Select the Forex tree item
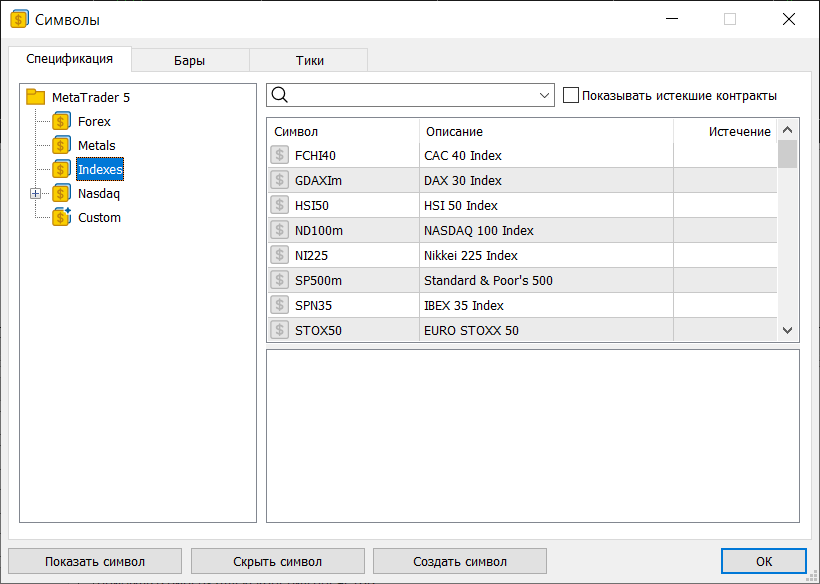This screenshot has width=820, height=584. pyautogui.click(x=94, y=121)
